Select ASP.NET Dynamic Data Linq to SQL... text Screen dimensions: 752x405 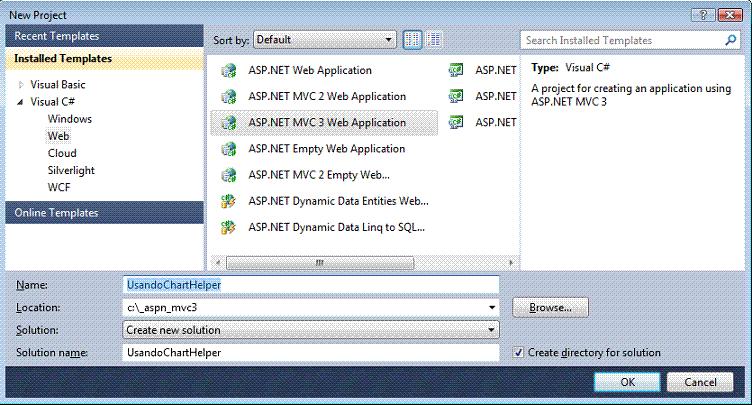point(336,227)
